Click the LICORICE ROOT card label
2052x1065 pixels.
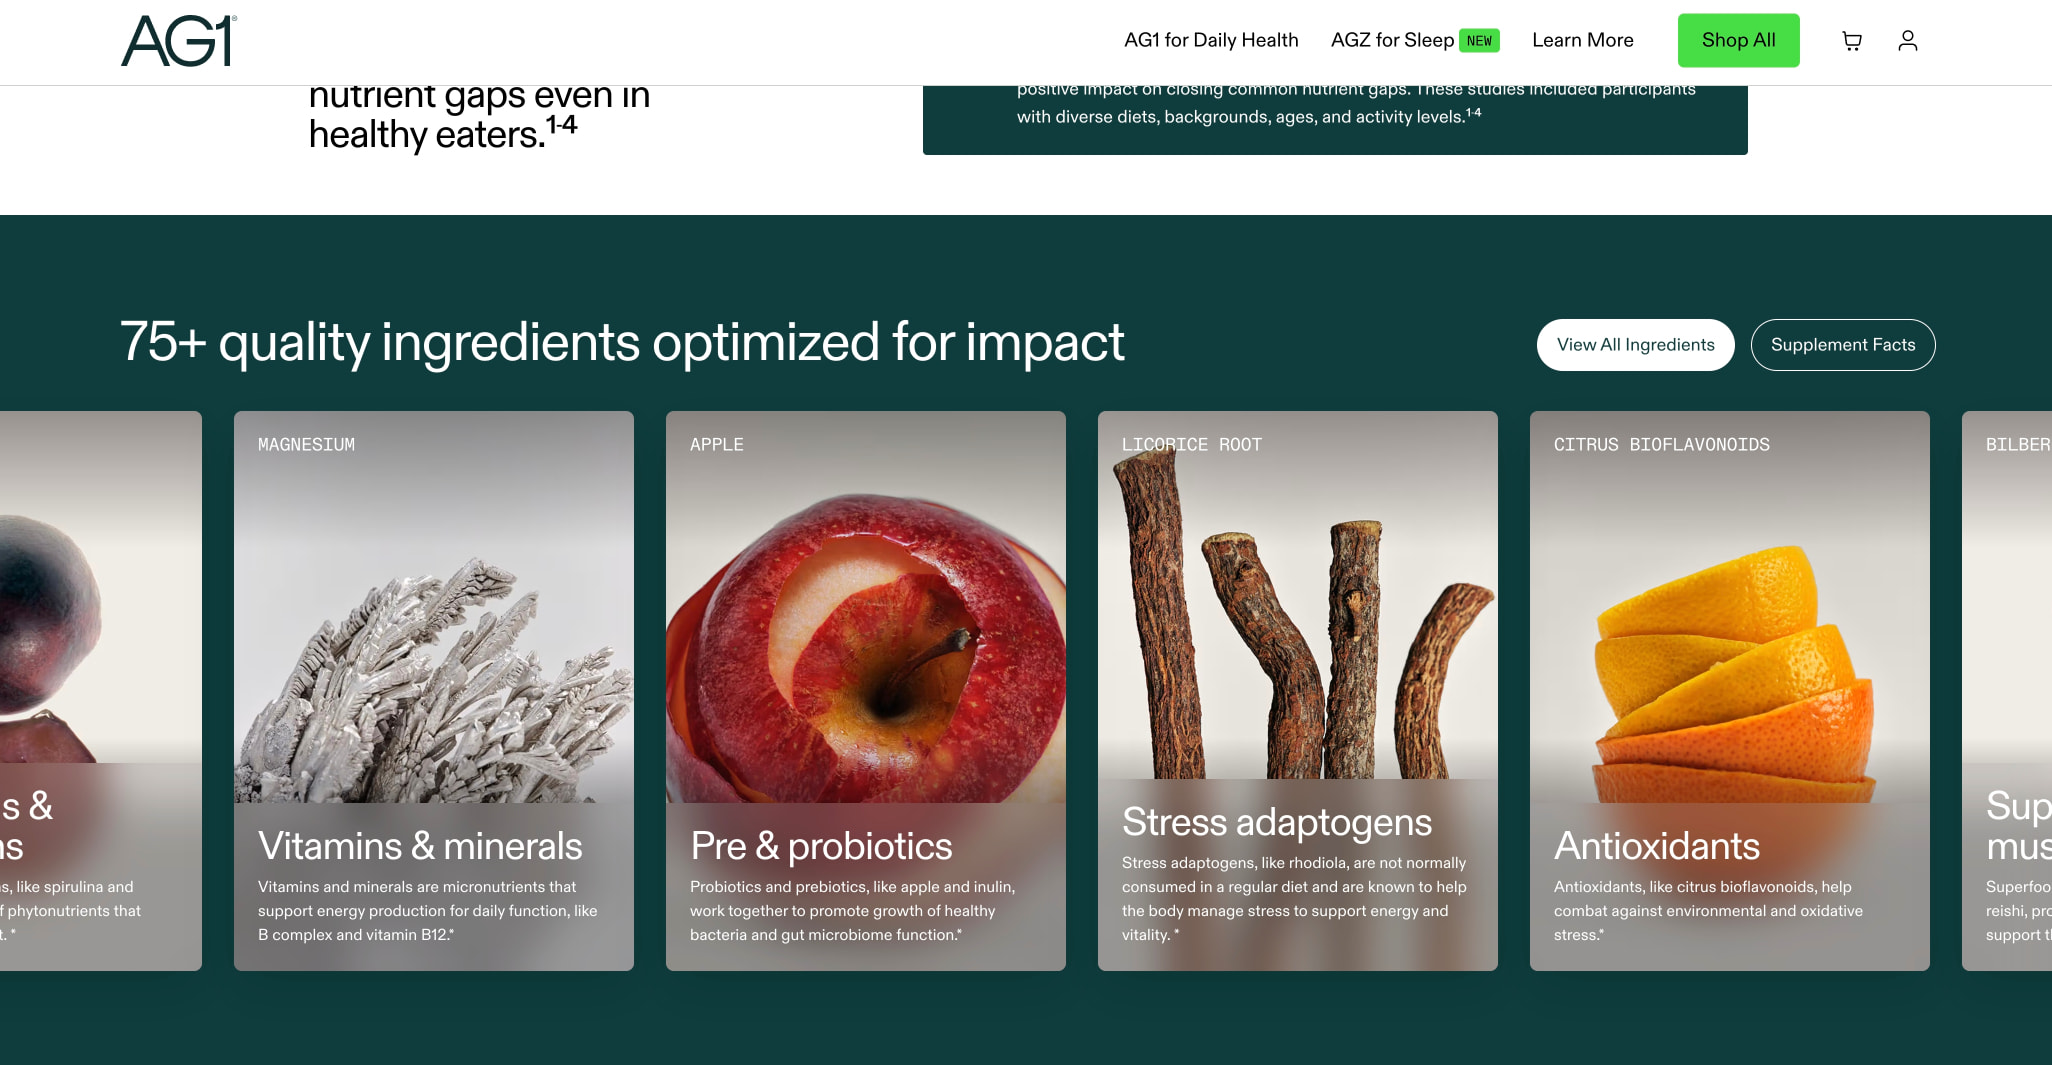click(1192, 445)
